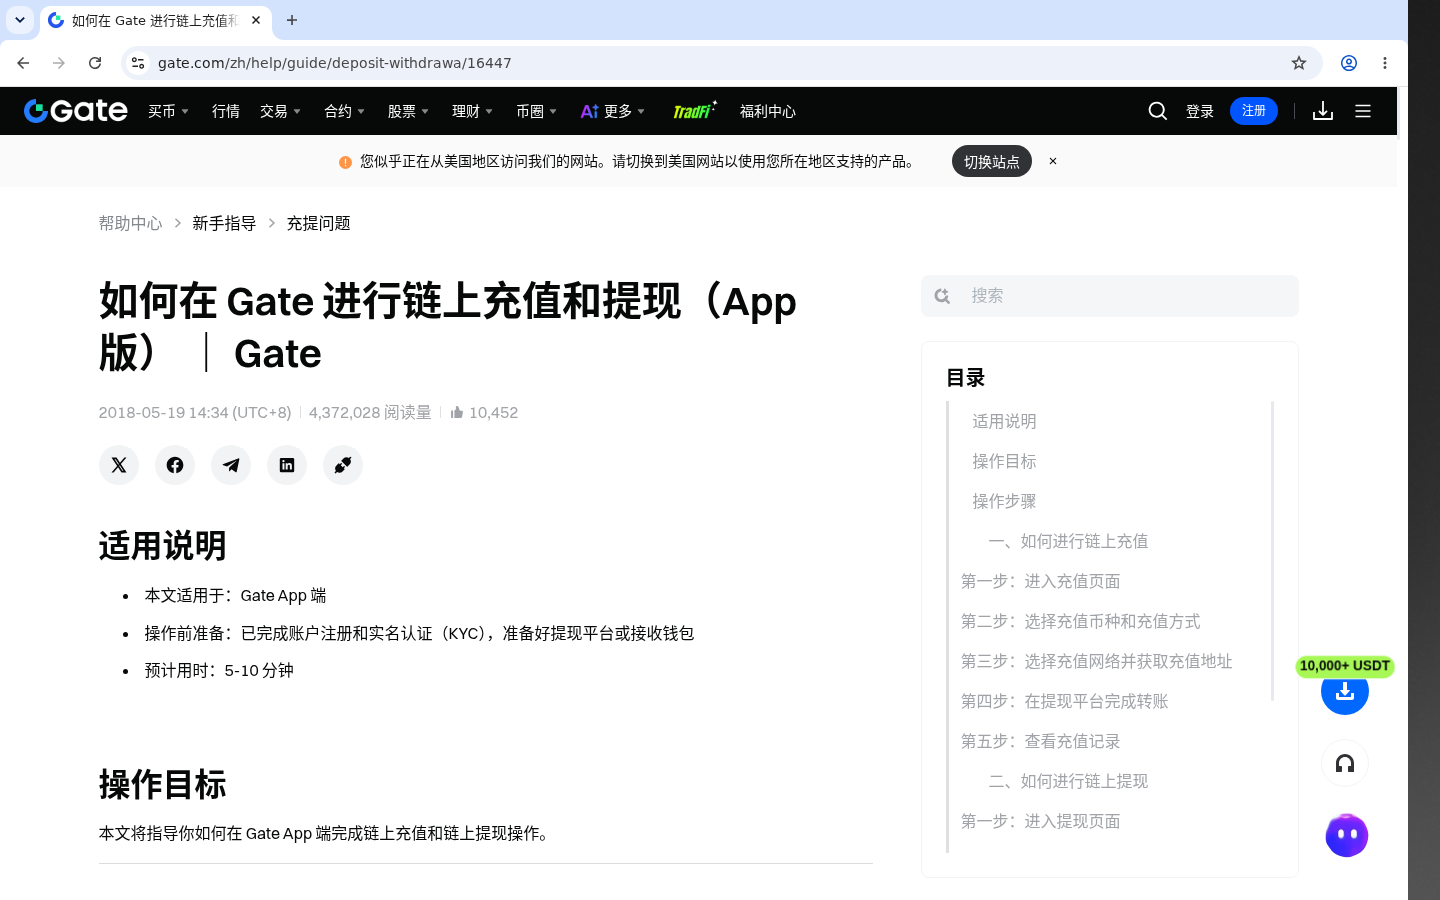Share article on LinkedIn
This screenshot has width=1440, height=900.
point(287,465)
